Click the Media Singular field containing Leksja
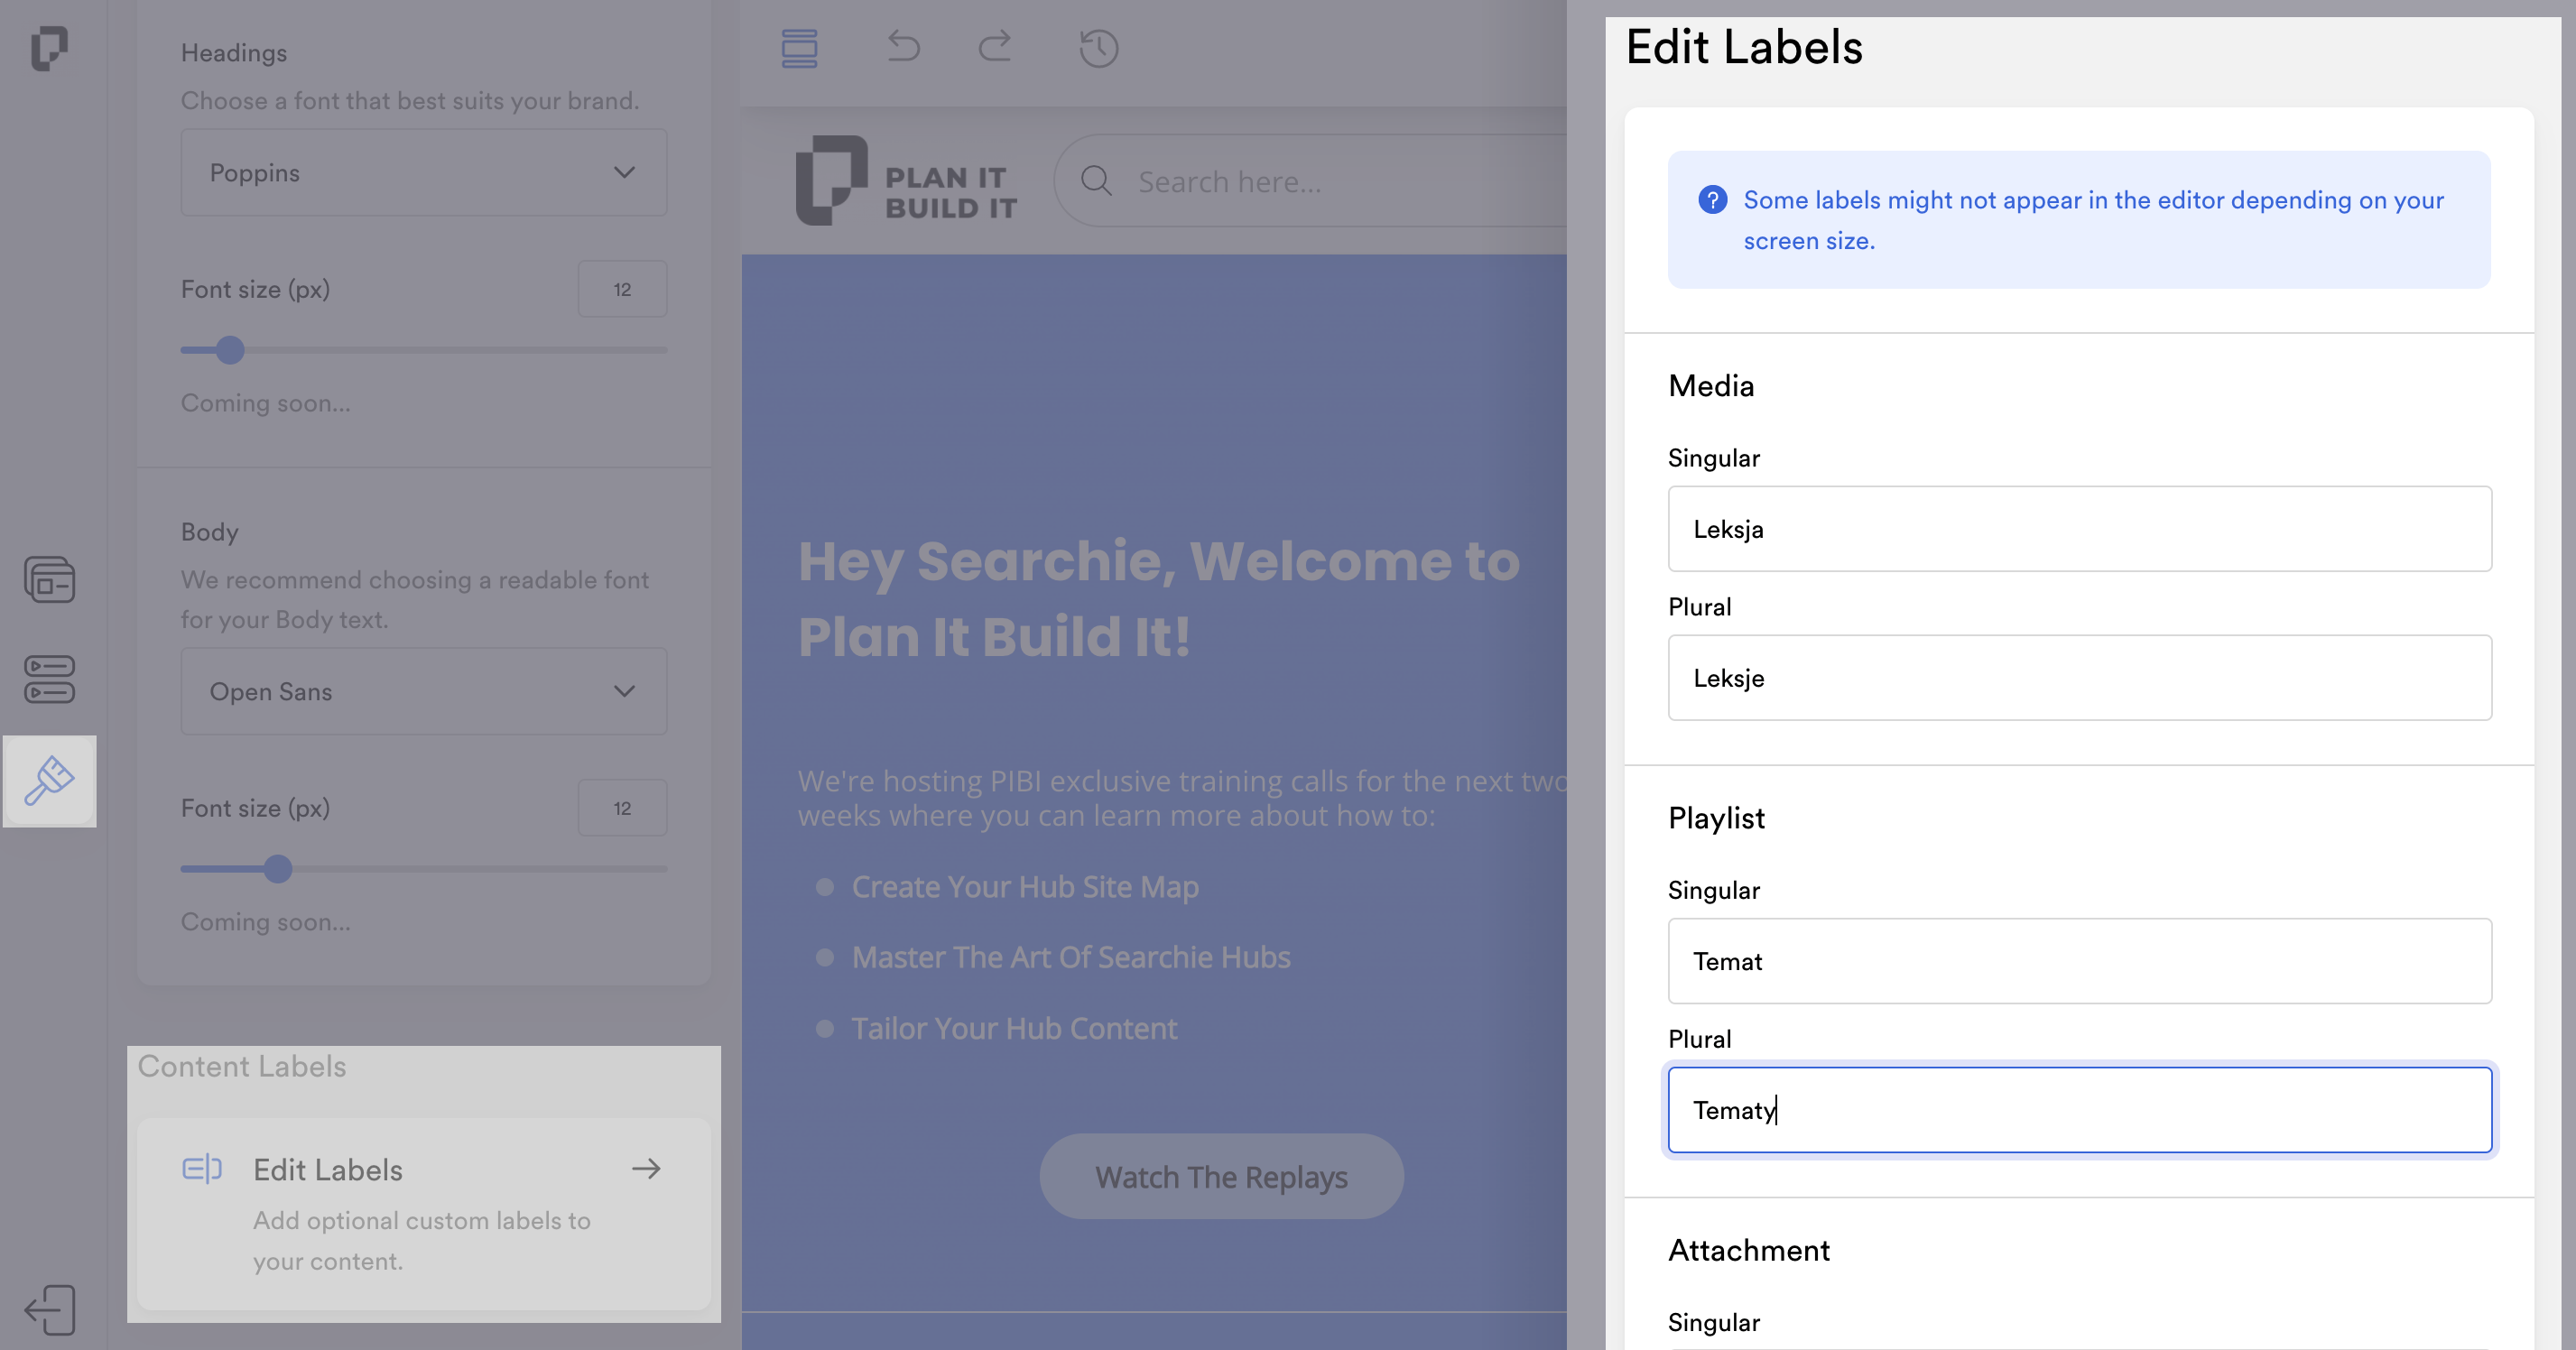 click(2079, 529)
